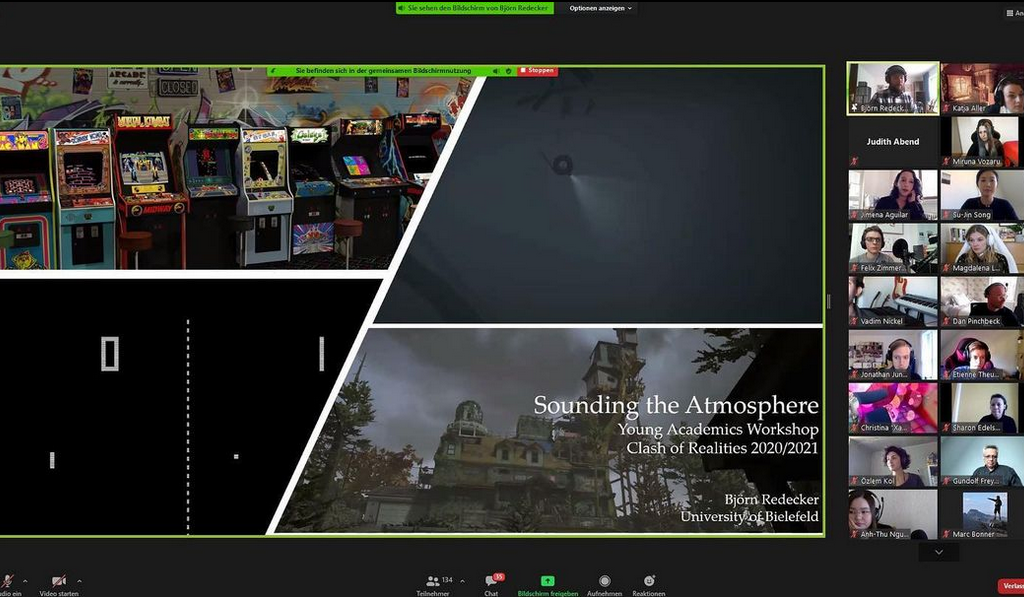Open the view layout icon top-right
This screenshot has height=597, width=1024.
(1010, 13)
